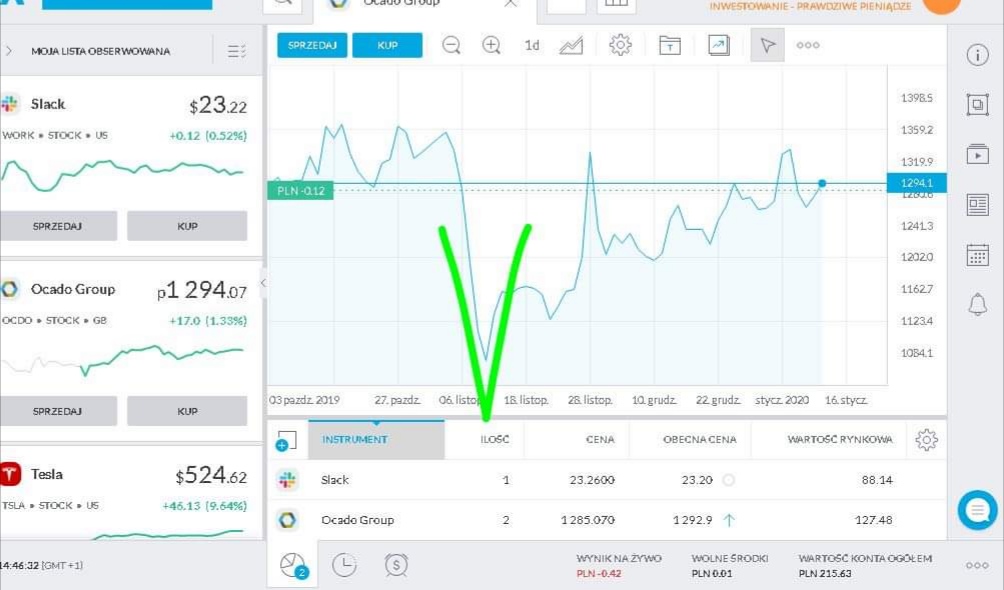Zoom in the chart with plus magnifier

pyautogui.click(x=491, y=45)
